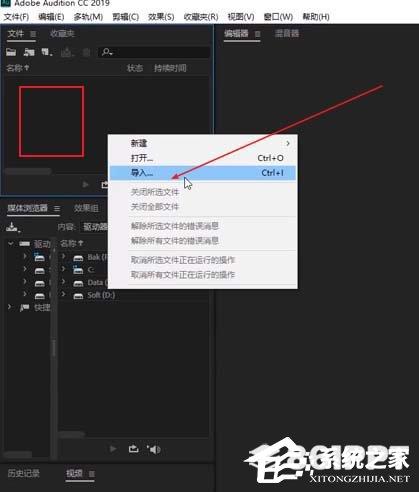Click the Import File icon in Files panel

point(29,52)
